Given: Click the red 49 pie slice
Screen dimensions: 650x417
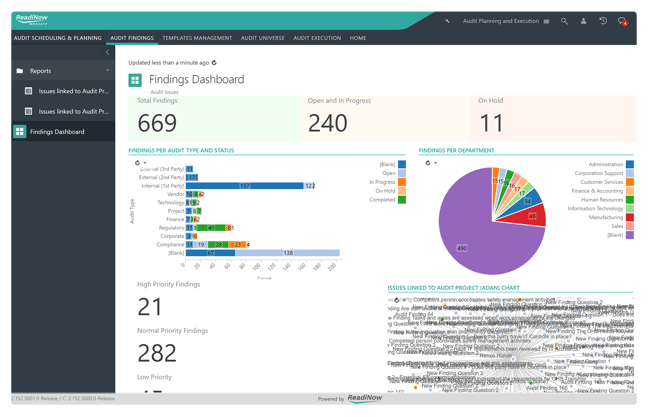Looking at the screenshot, I should tap(530, 216).
